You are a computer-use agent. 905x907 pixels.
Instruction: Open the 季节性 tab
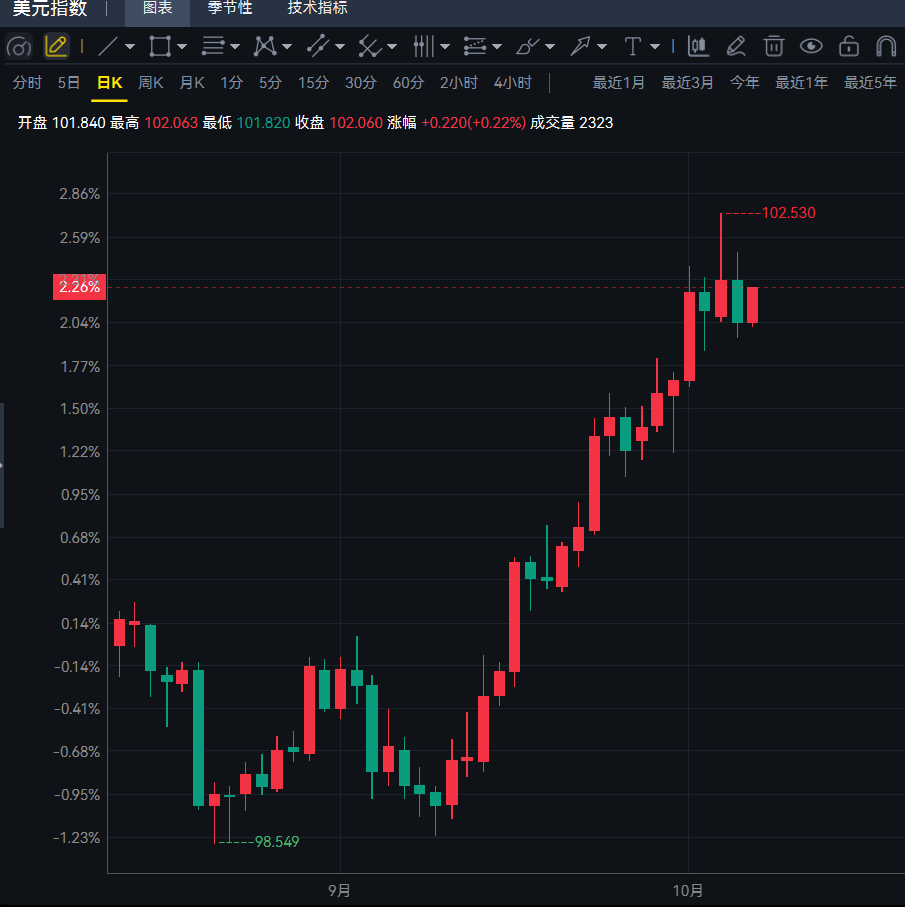click(x=230, y=8)
